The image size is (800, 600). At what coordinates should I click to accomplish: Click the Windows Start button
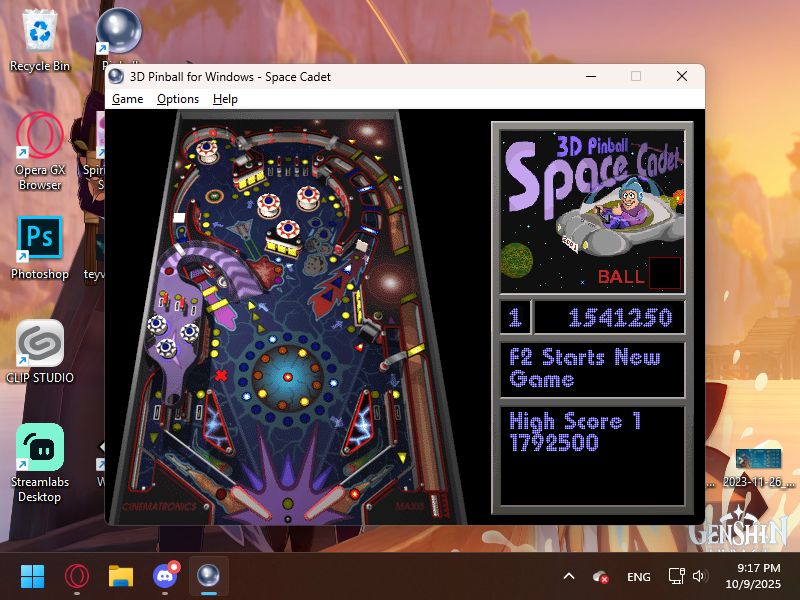point(33,577)
